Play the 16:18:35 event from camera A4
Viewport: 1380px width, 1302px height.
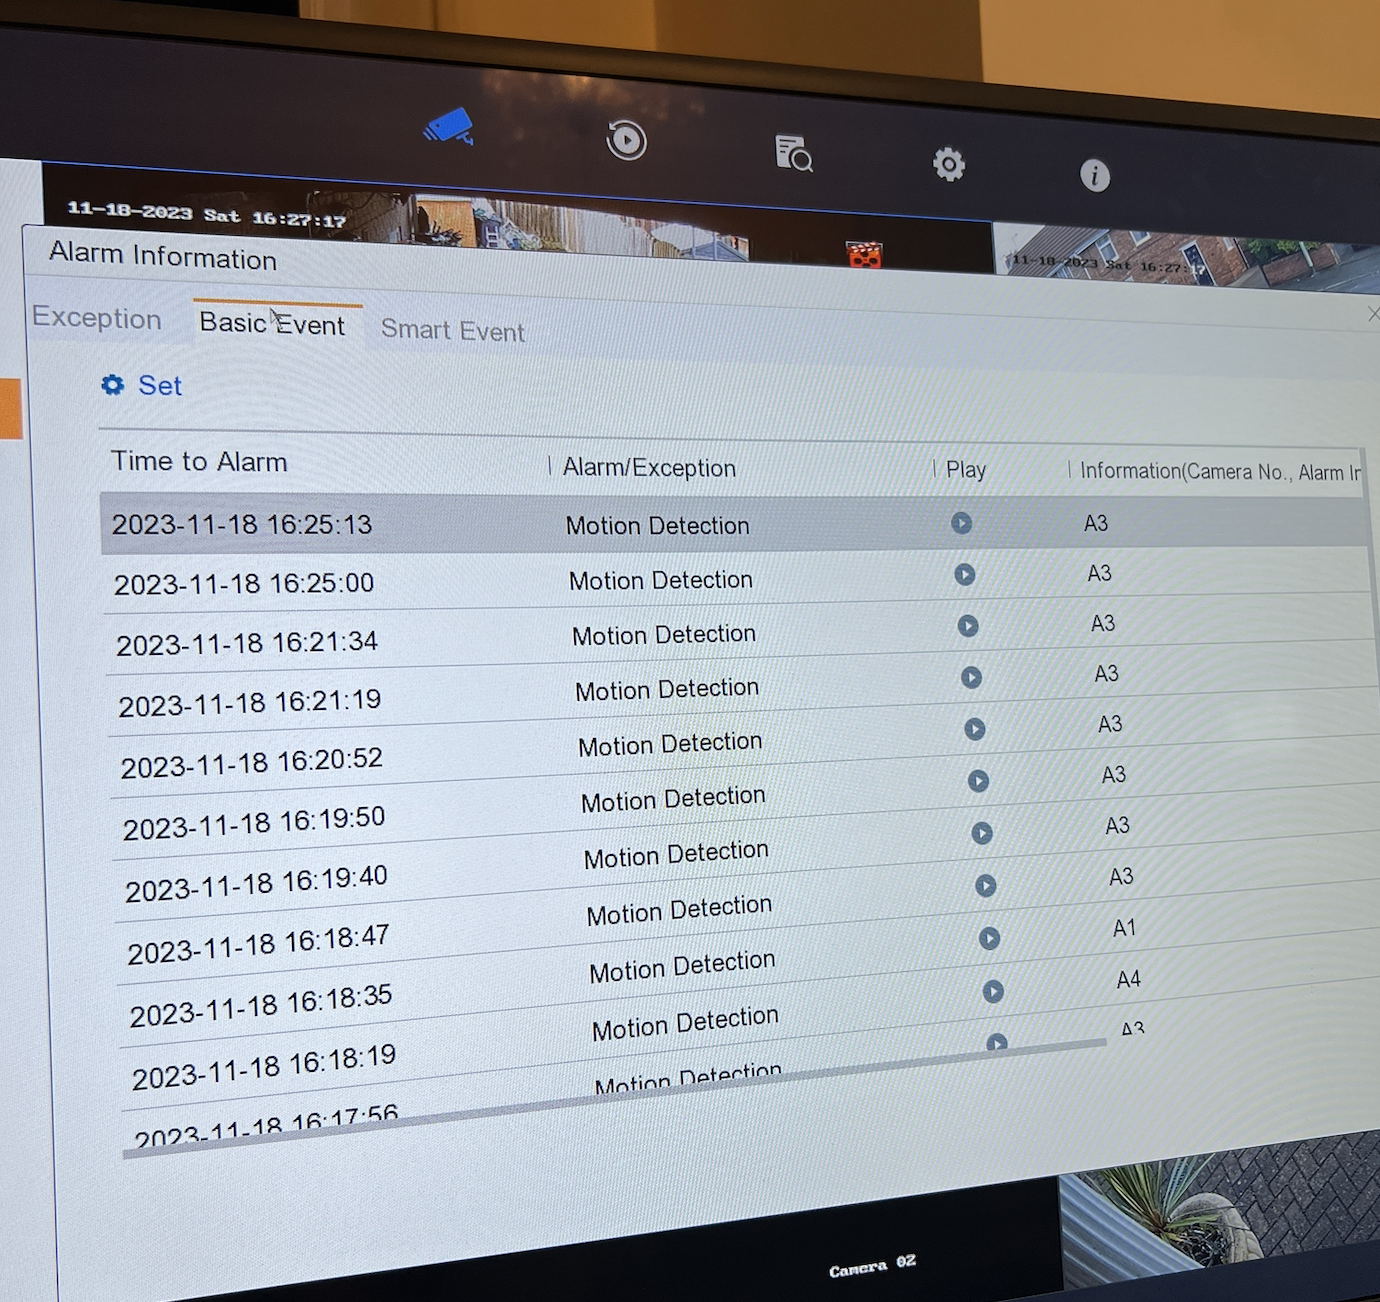click(x=993, y=991)
